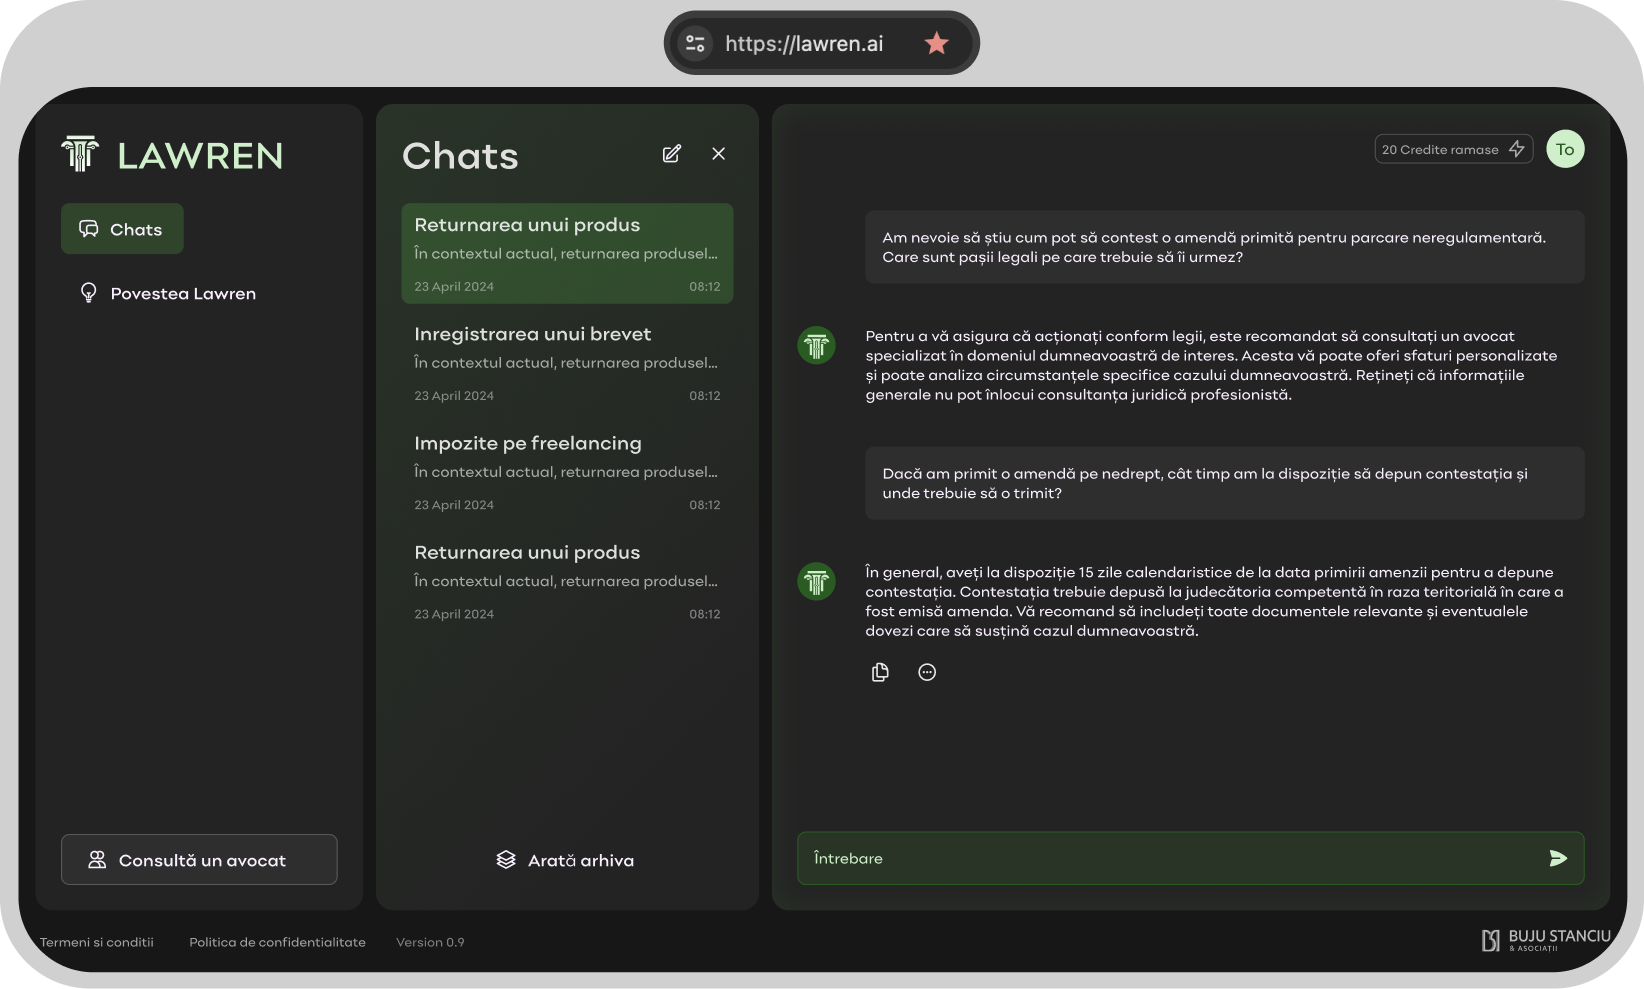The height and width of the screenshot is (989, 1644).
Task: Open more options below the last answer
Action: [x=927, y=672]
